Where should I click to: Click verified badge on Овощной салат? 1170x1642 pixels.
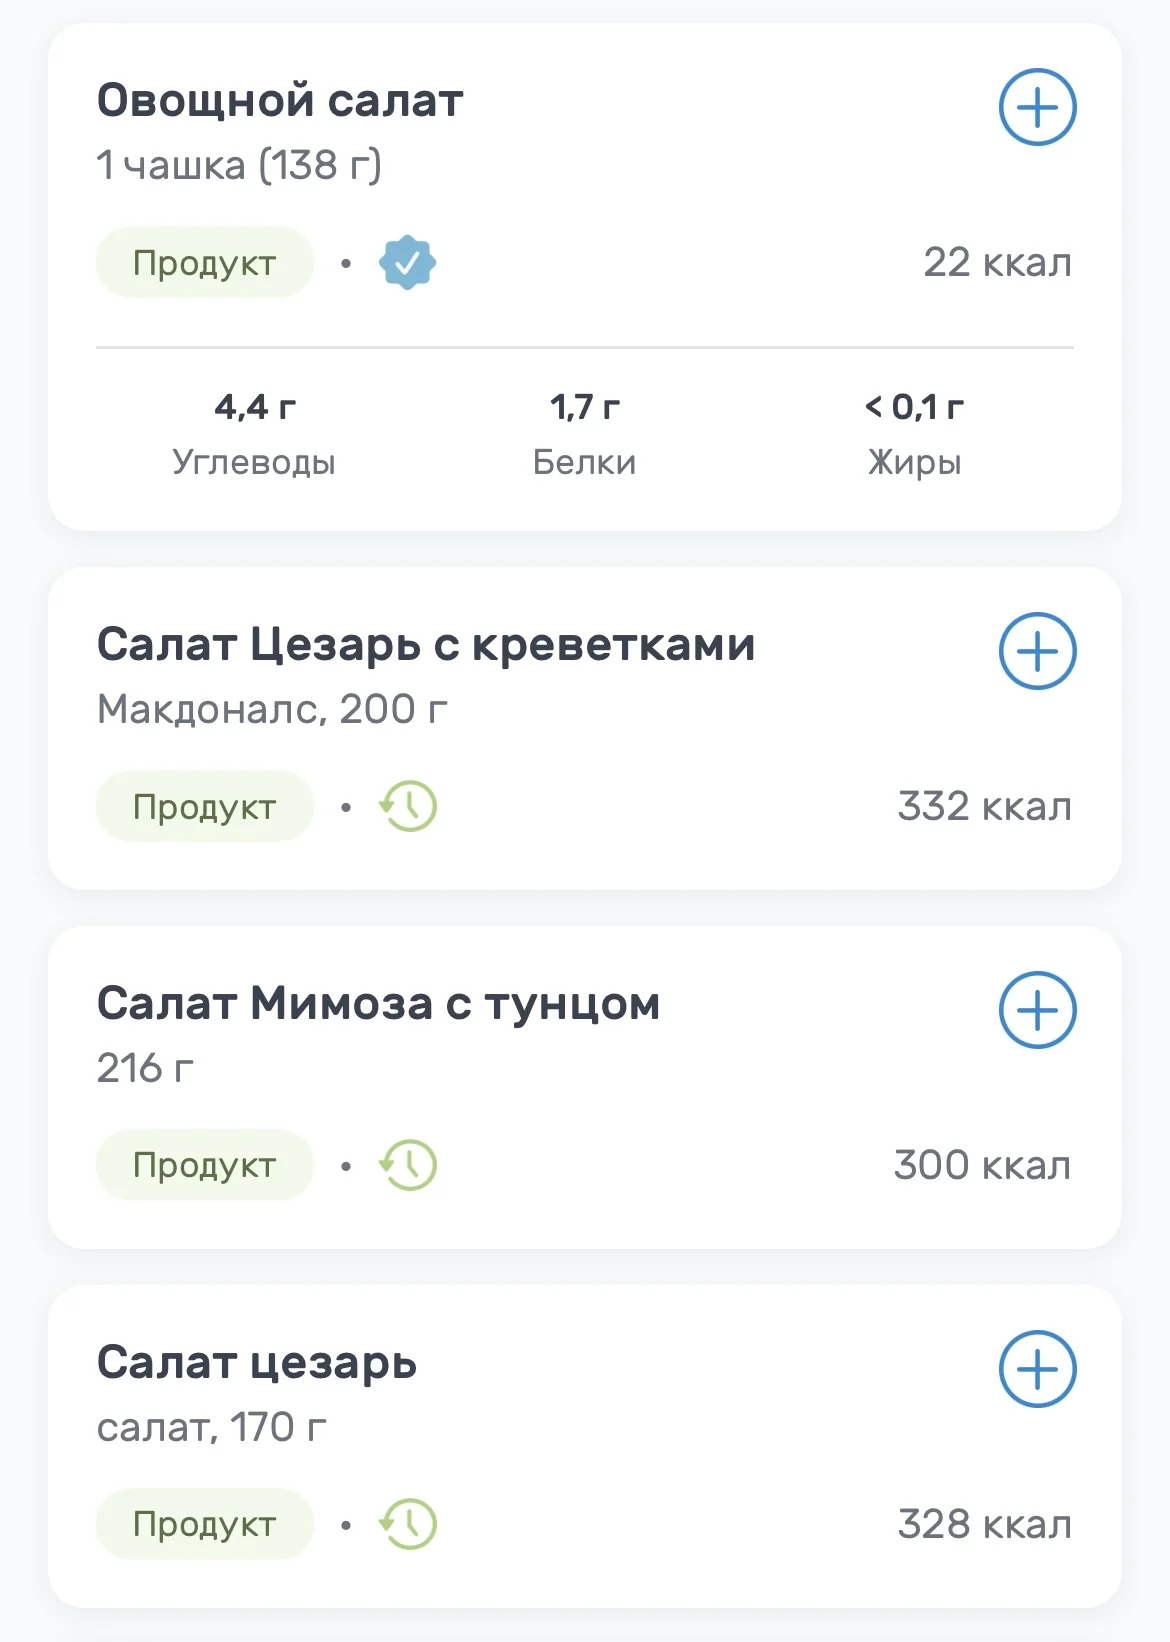(407, 263)
